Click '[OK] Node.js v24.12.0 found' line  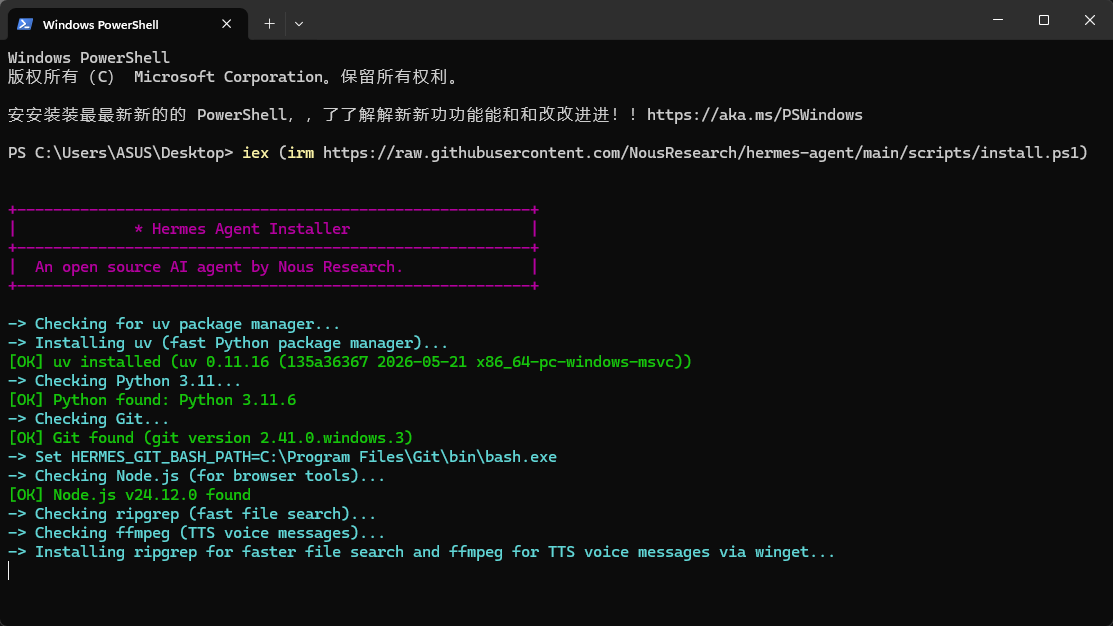129,495
